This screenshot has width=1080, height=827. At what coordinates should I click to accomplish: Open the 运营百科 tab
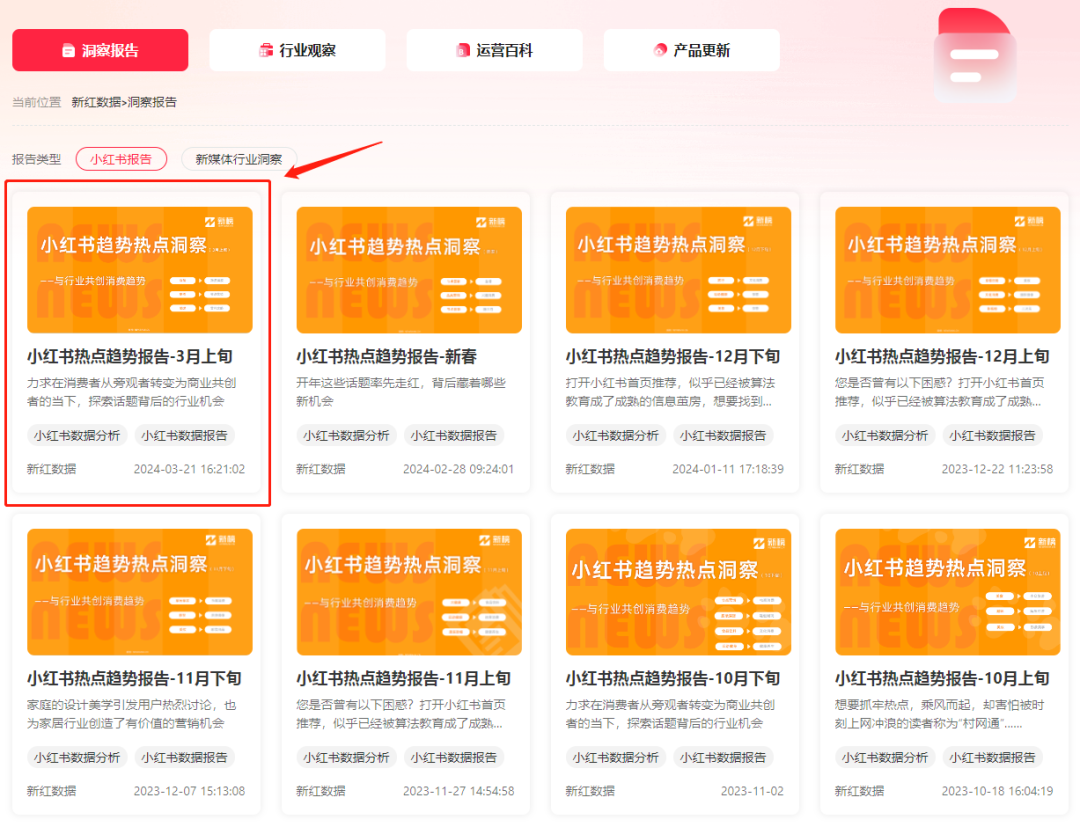495,50
